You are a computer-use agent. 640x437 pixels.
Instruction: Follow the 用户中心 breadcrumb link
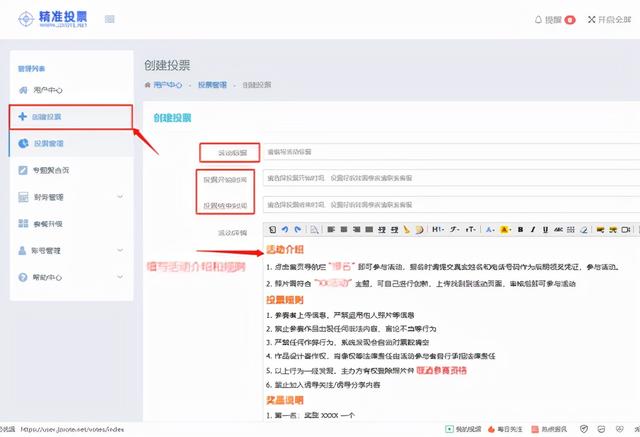[x=168, y=85]
